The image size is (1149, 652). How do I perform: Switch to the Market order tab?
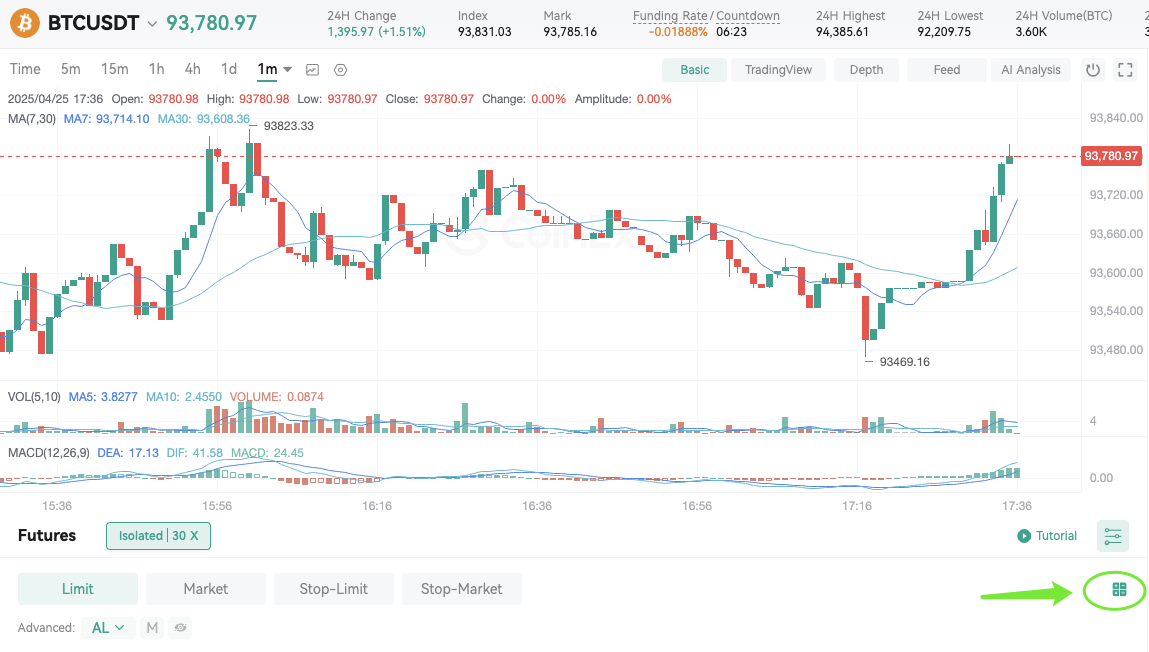pos(205,589)
